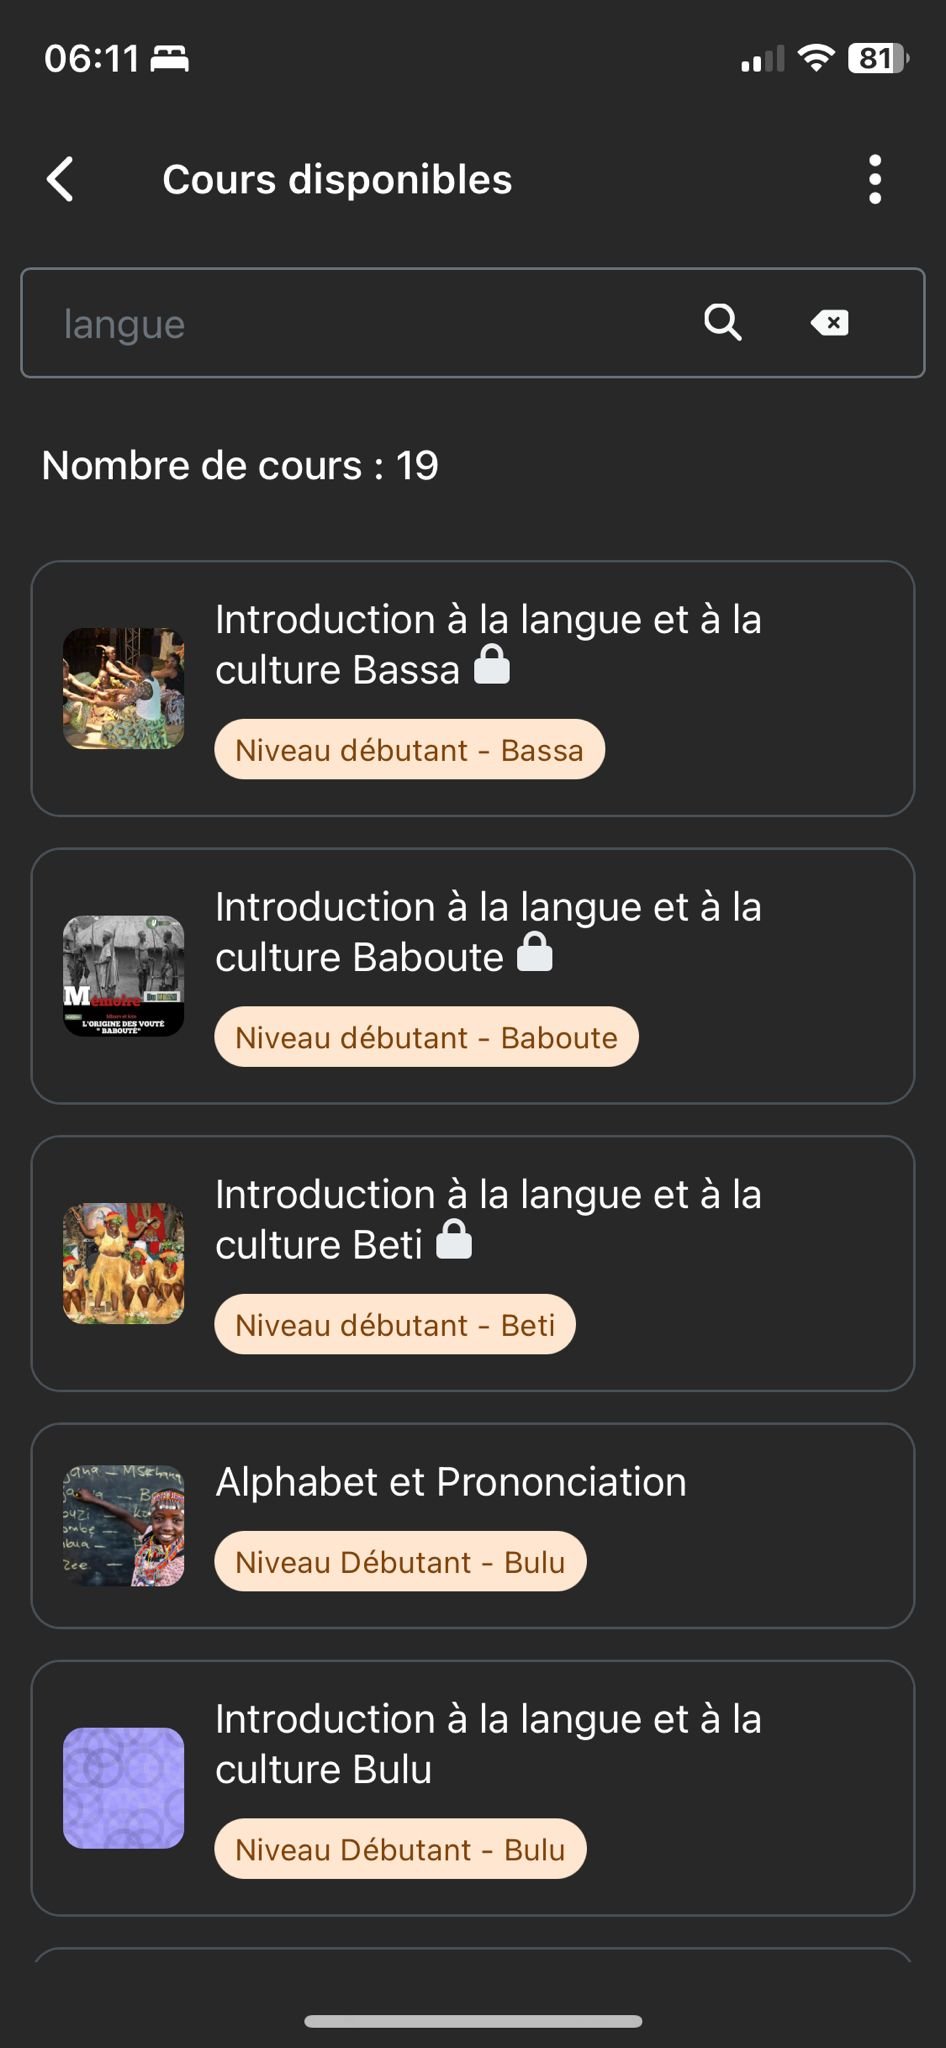Tap the lock icon beside culture Beti

point(454,1240)
